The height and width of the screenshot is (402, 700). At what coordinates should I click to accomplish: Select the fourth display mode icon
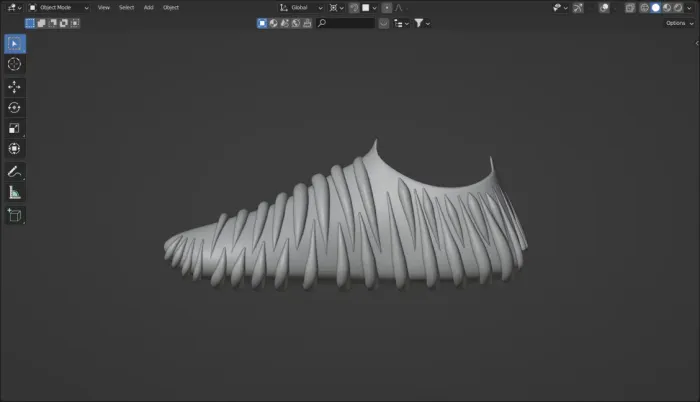296,23
